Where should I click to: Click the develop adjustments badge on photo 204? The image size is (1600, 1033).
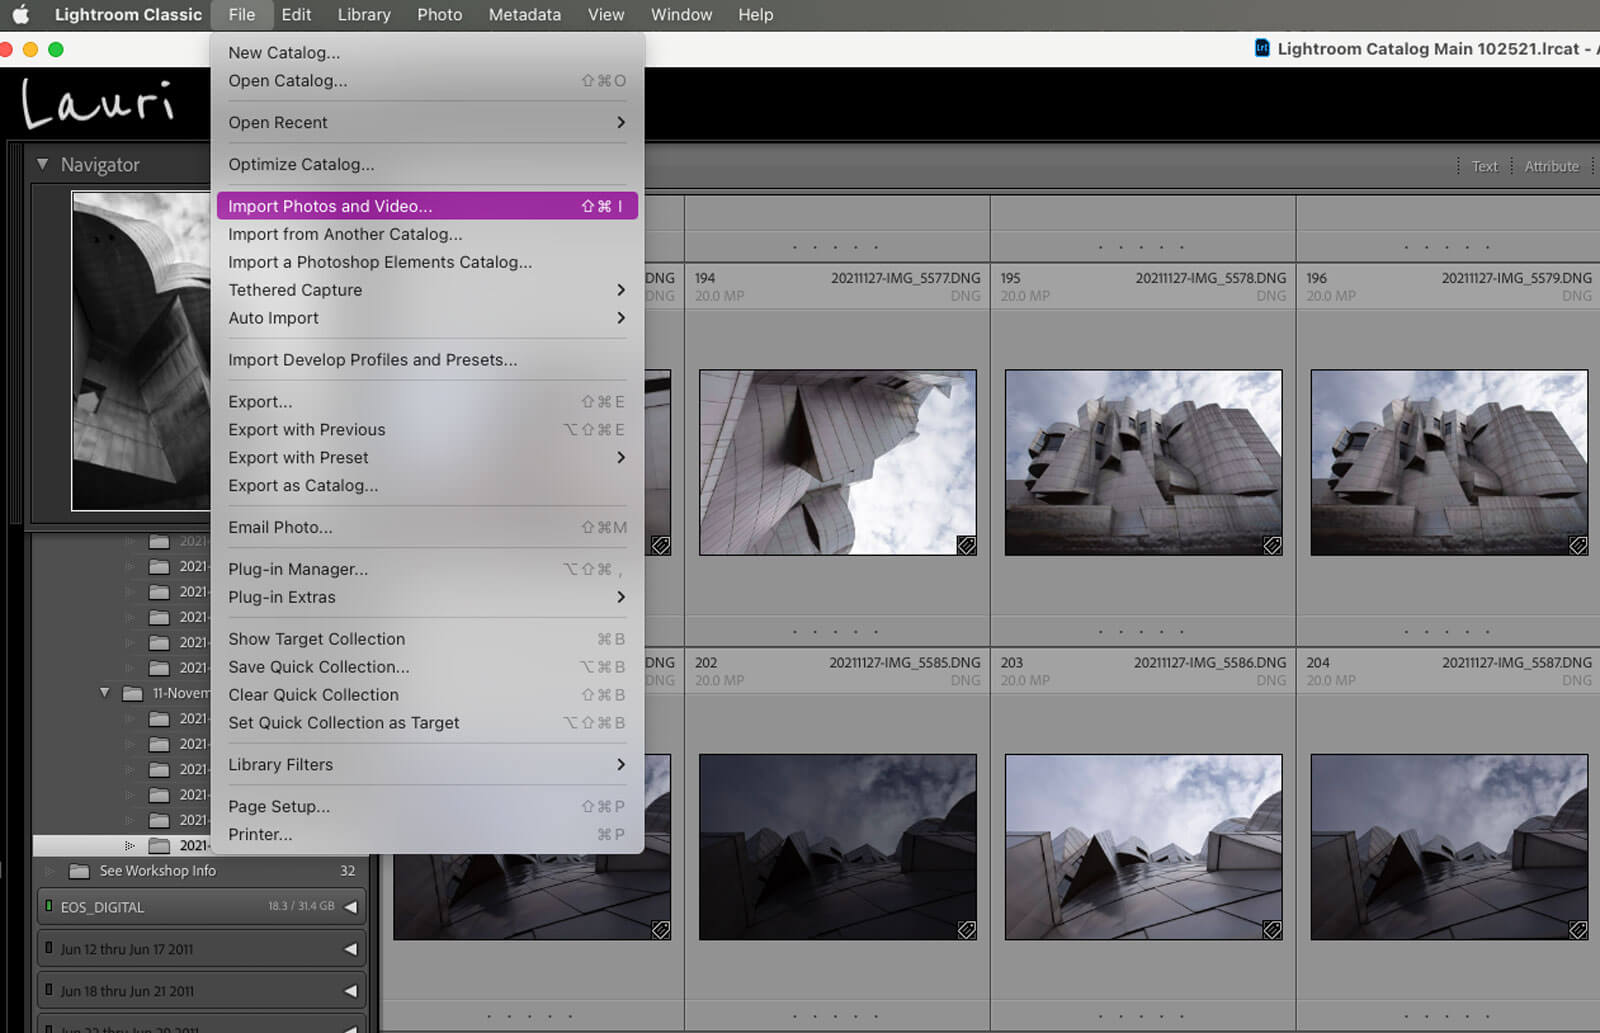[x=1577, y=930]
